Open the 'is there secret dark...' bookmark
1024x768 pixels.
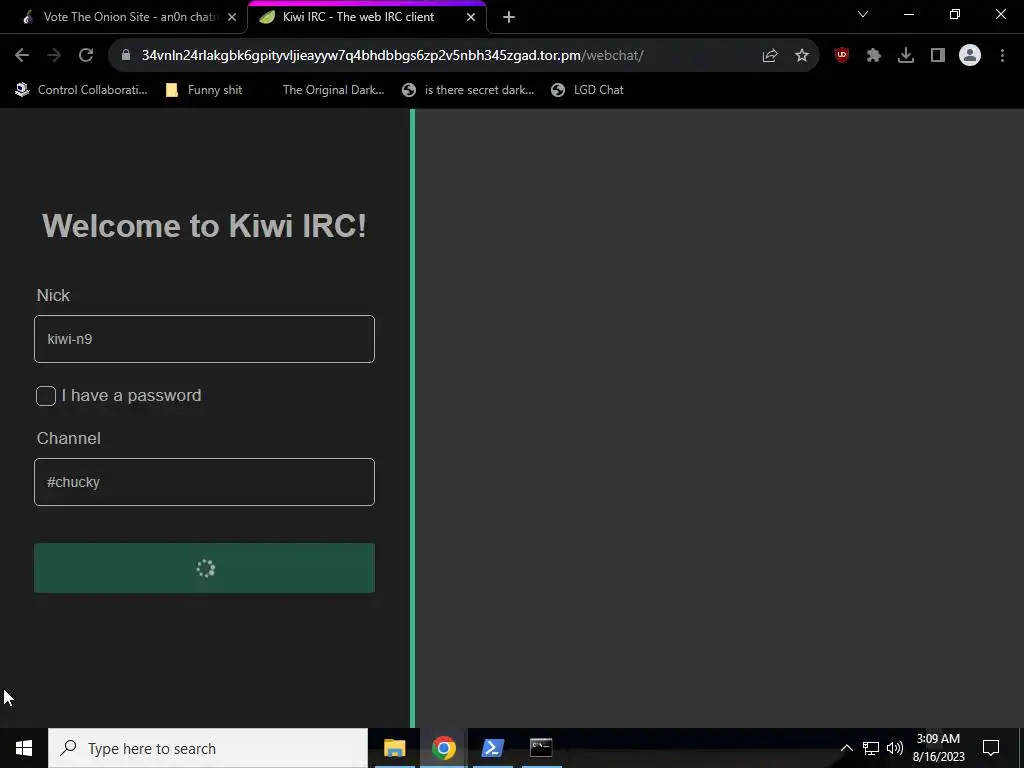tap(468, 90)
